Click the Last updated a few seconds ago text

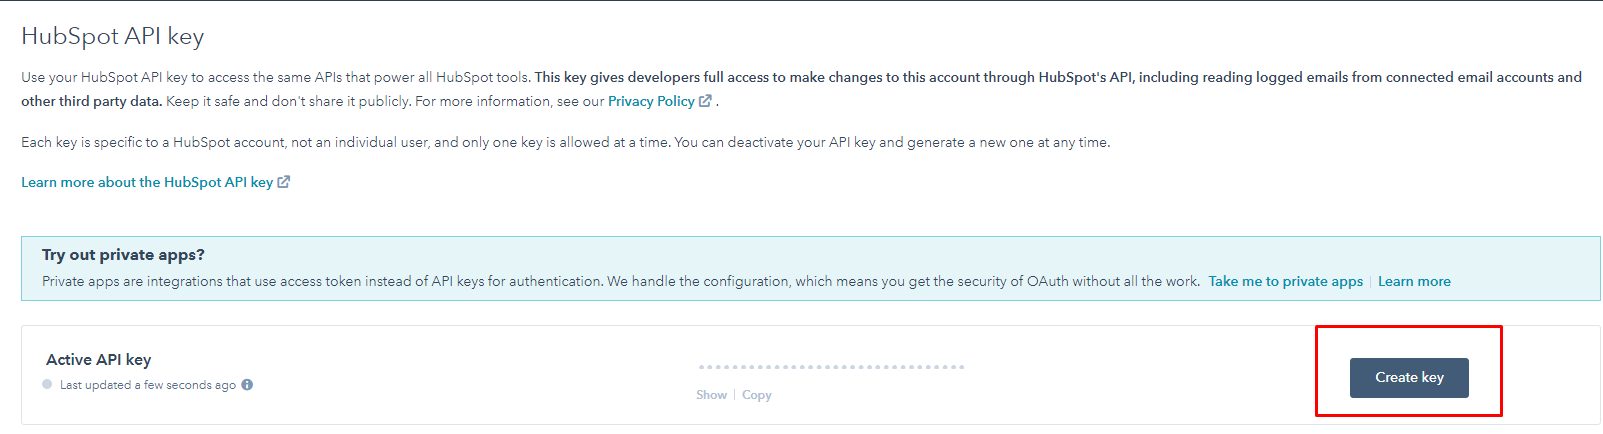tap(148, 385)
